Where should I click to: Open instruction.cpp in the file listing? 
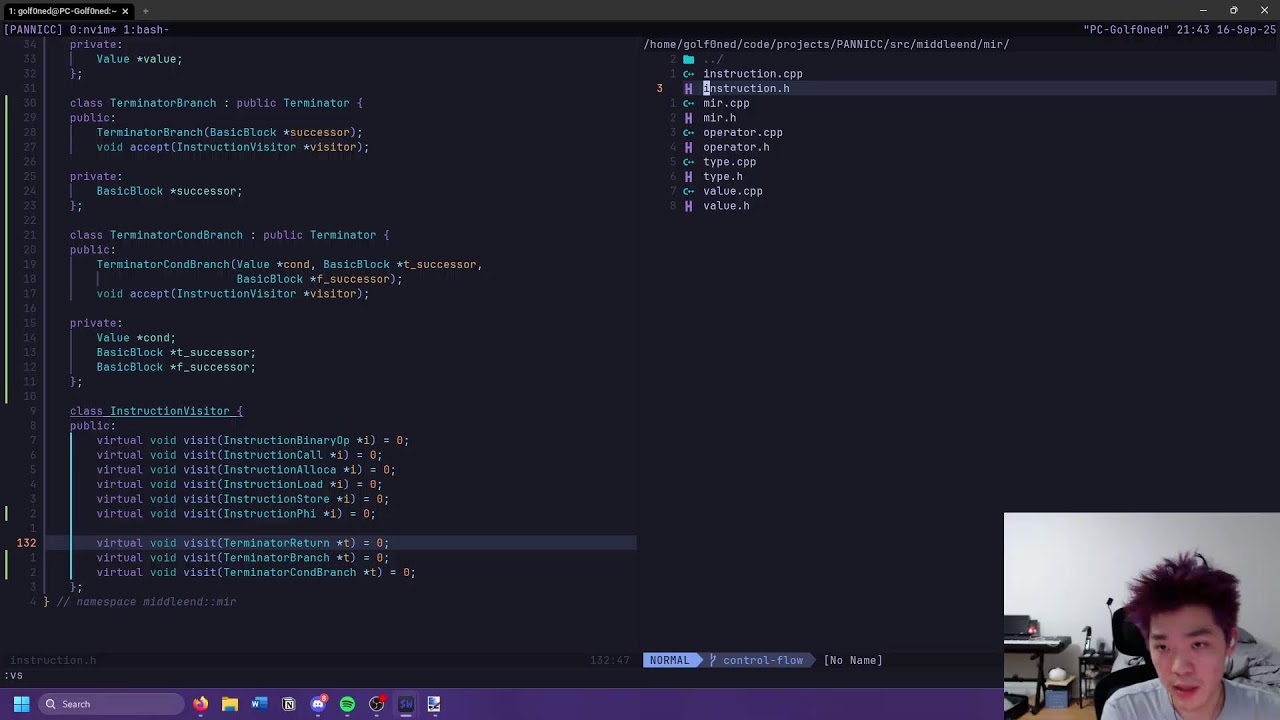point(752,74)
